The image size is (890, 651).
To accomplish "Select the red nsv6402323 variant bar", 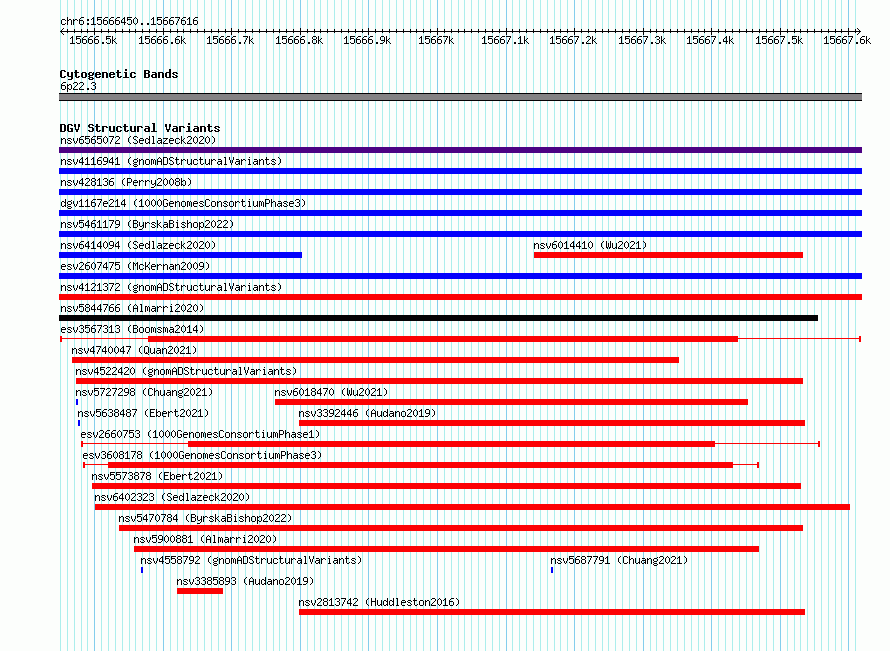I will pos(472,507).
